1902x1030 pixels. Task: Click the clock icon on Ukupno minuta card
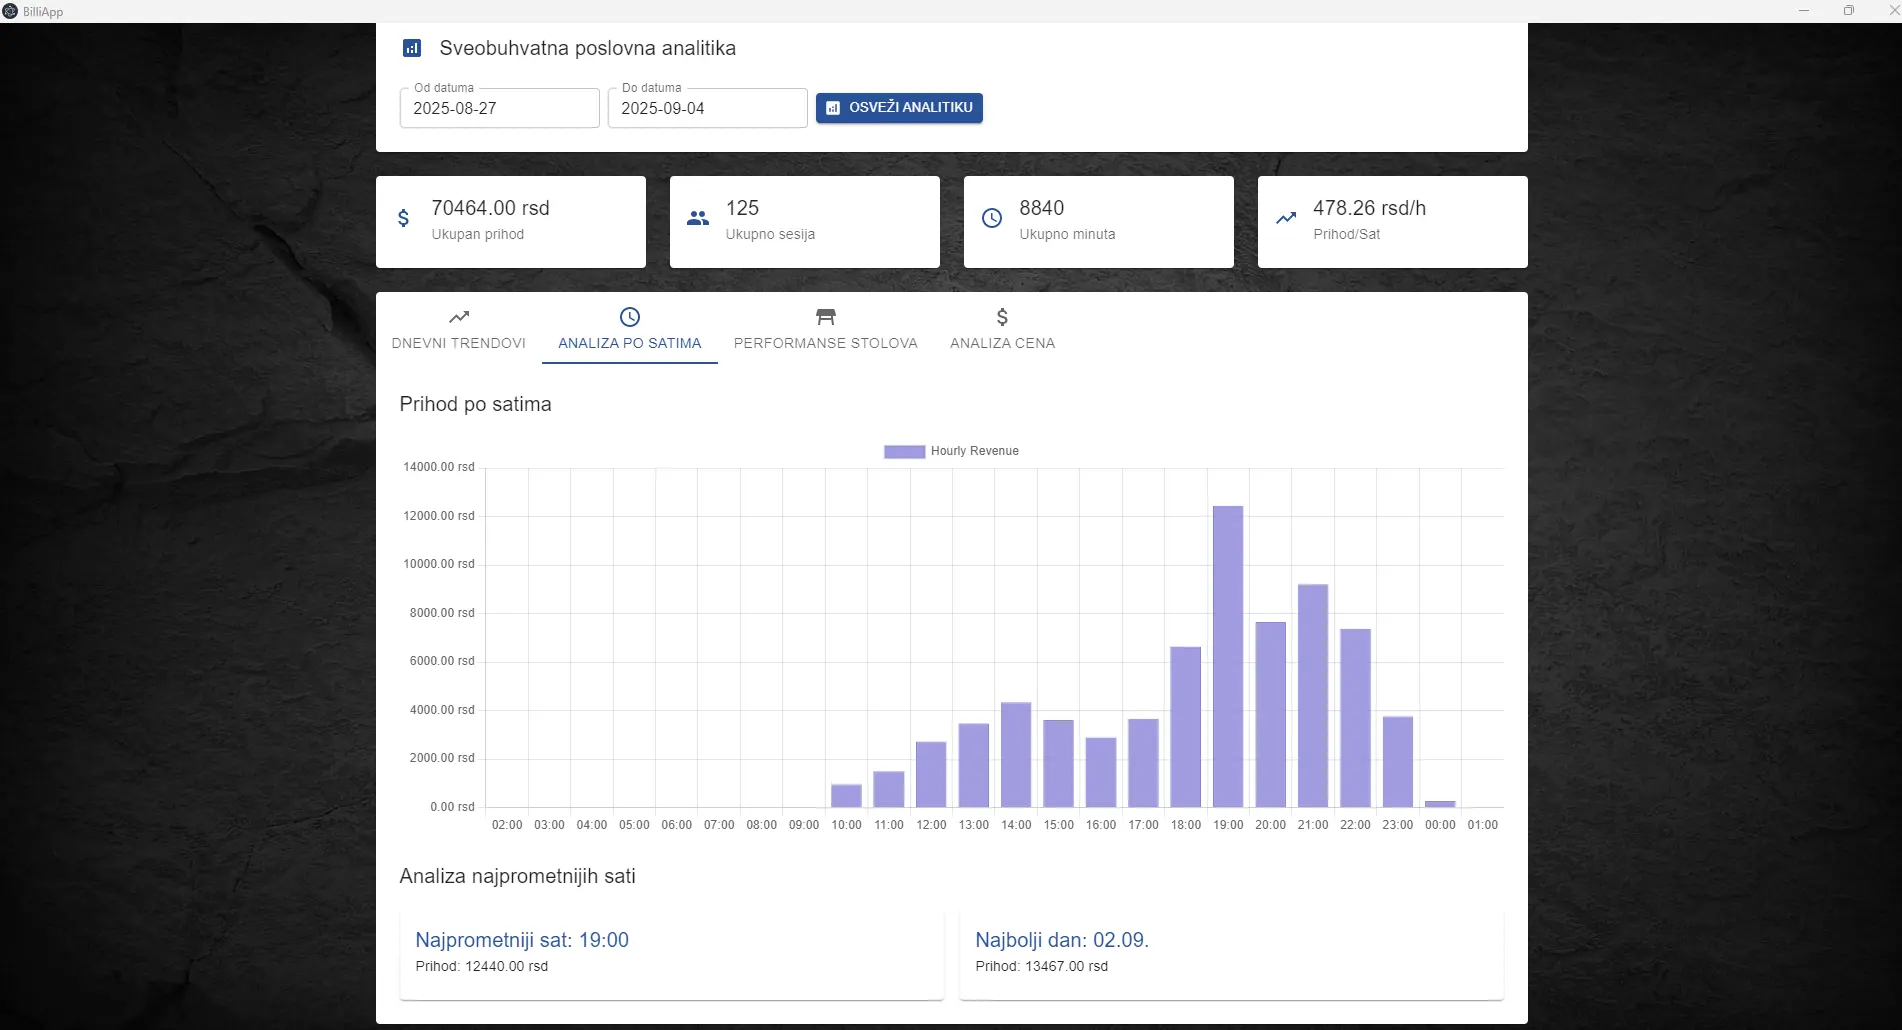click(x=991, y=218)
